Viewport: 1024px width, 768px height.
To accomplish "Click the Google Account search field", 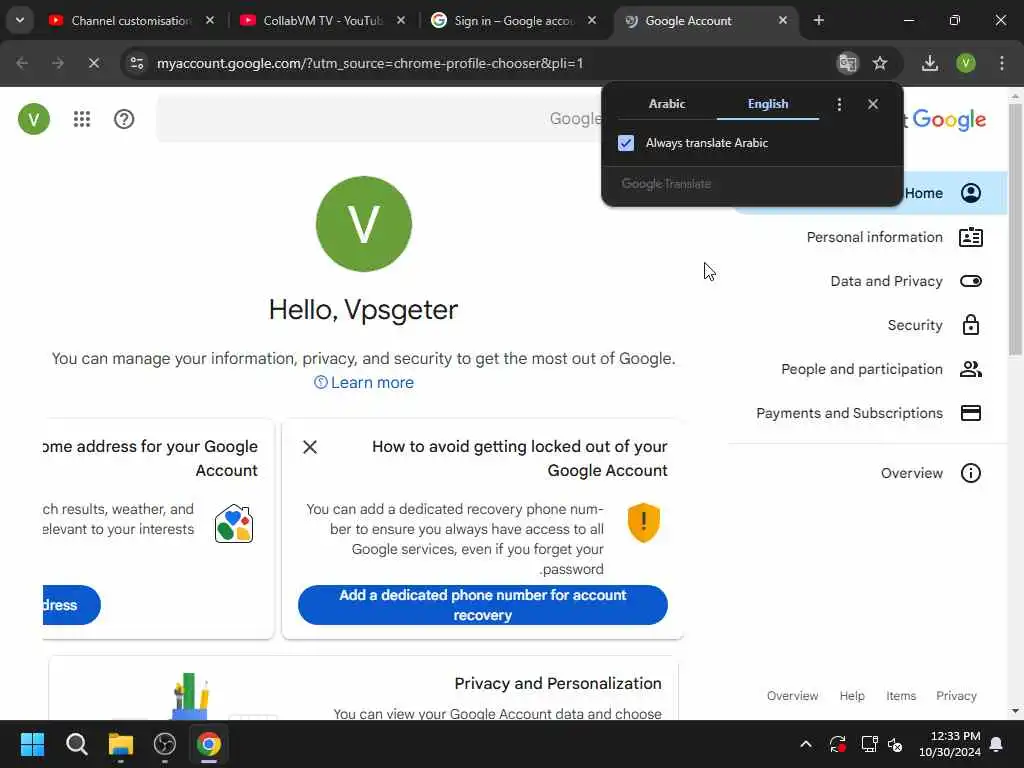I will 379,118.
